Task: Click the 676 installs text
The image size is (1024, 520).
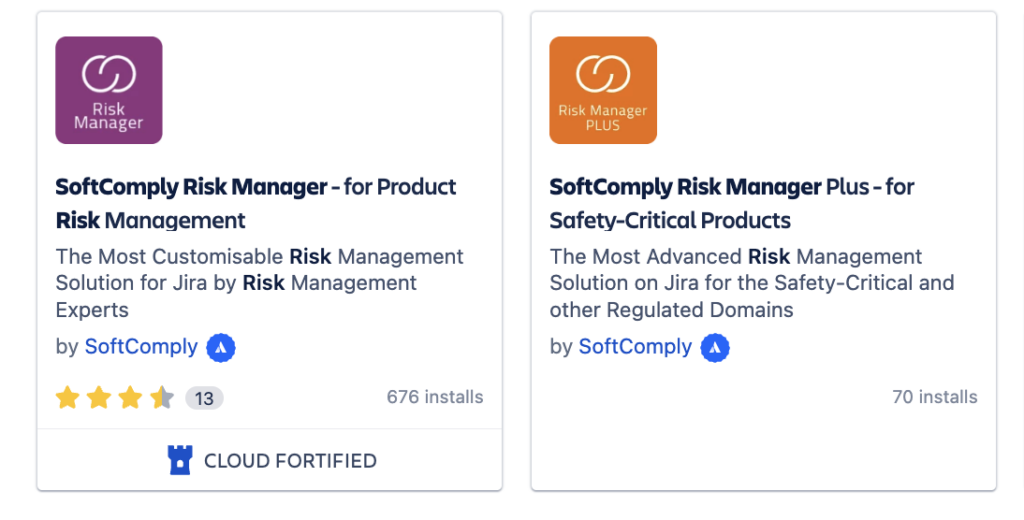Action: click(435, 397)
